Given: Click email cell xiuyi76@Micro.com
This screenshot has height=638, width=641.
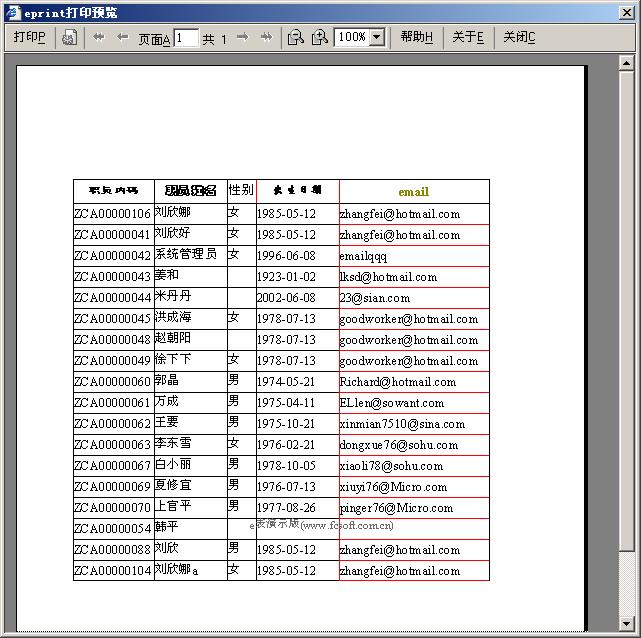Looking at the screenshot, I should (x=414, y=487).
